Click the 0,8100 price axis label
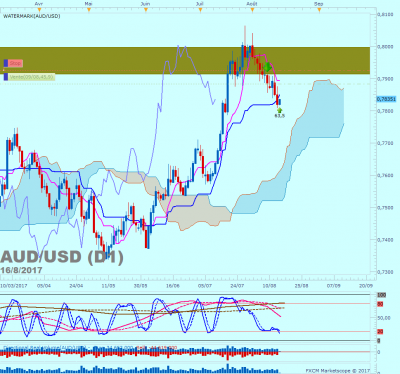Viewport: 400px width, 374px height. pyautogui.click(x=385, y=15)
